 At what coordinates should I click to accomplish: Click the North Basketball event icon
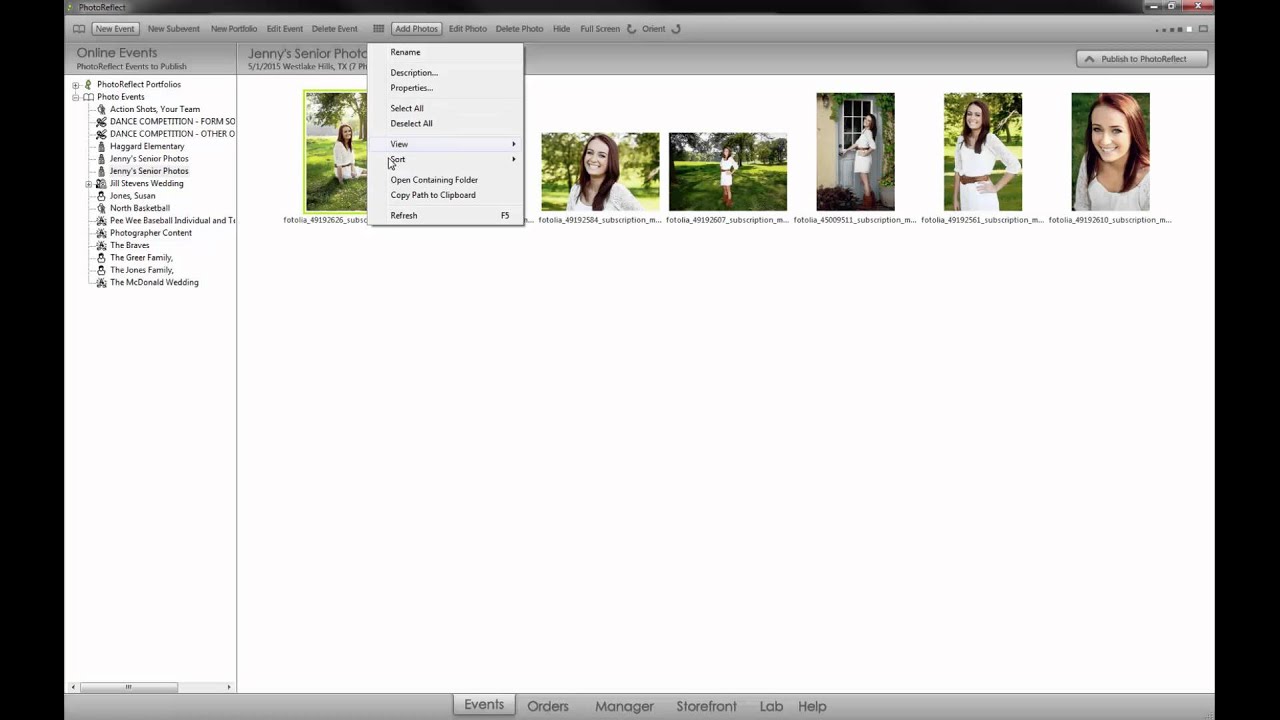click(x=101, y=208)
